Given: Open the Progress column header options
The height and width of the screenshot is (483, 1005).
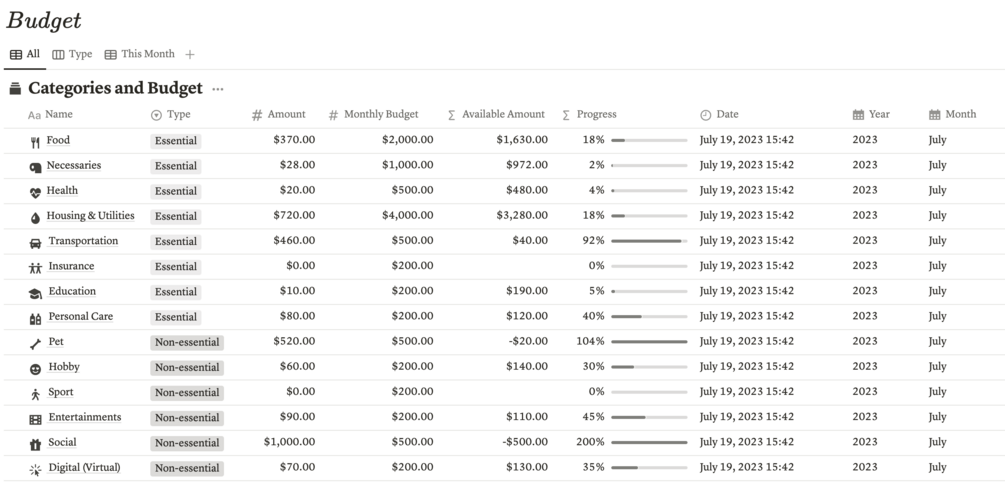Looking at the screenshot, I should point(596,115).
